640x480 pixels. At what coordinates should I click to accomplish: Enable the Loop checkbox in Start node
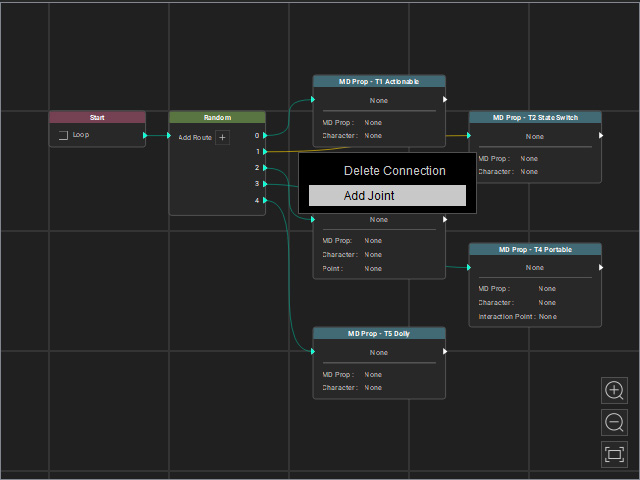pos(63,135)
